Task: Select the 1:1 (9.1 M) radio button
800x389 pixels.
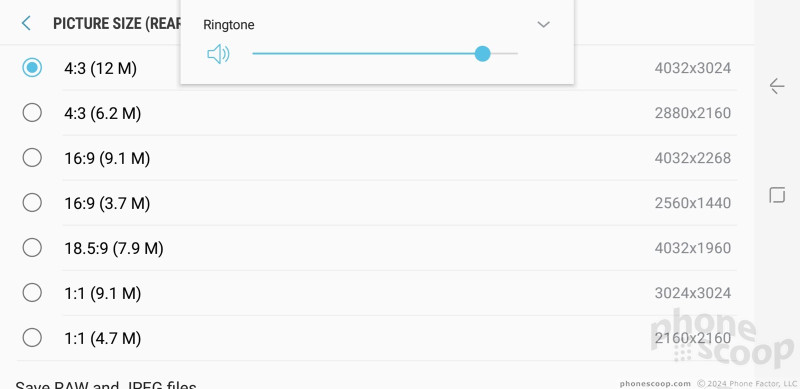Action: tap(32, 293)
